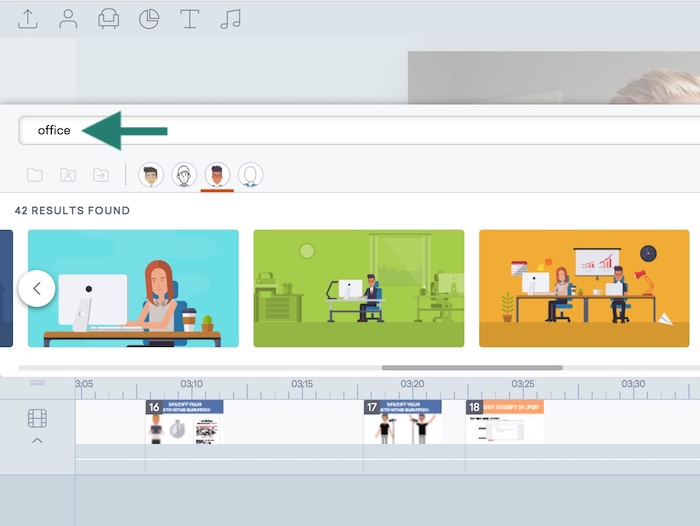
Task: Open the music note audio library
Action: tap(230, 19)
